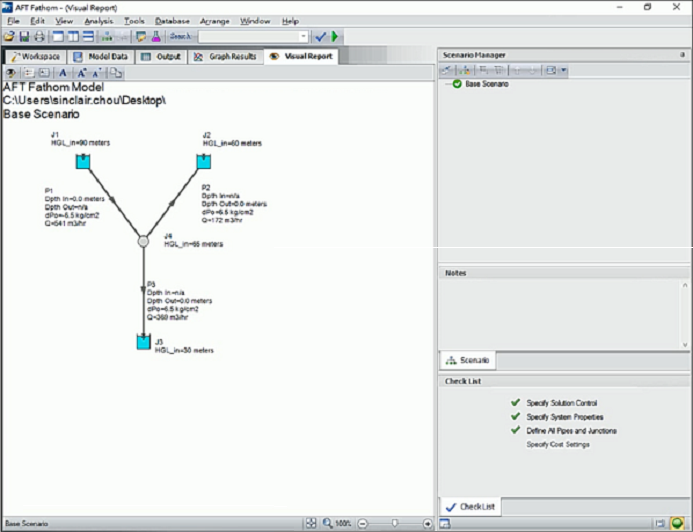
Task: Open the Analysis menu
Action: pos(99,21)
